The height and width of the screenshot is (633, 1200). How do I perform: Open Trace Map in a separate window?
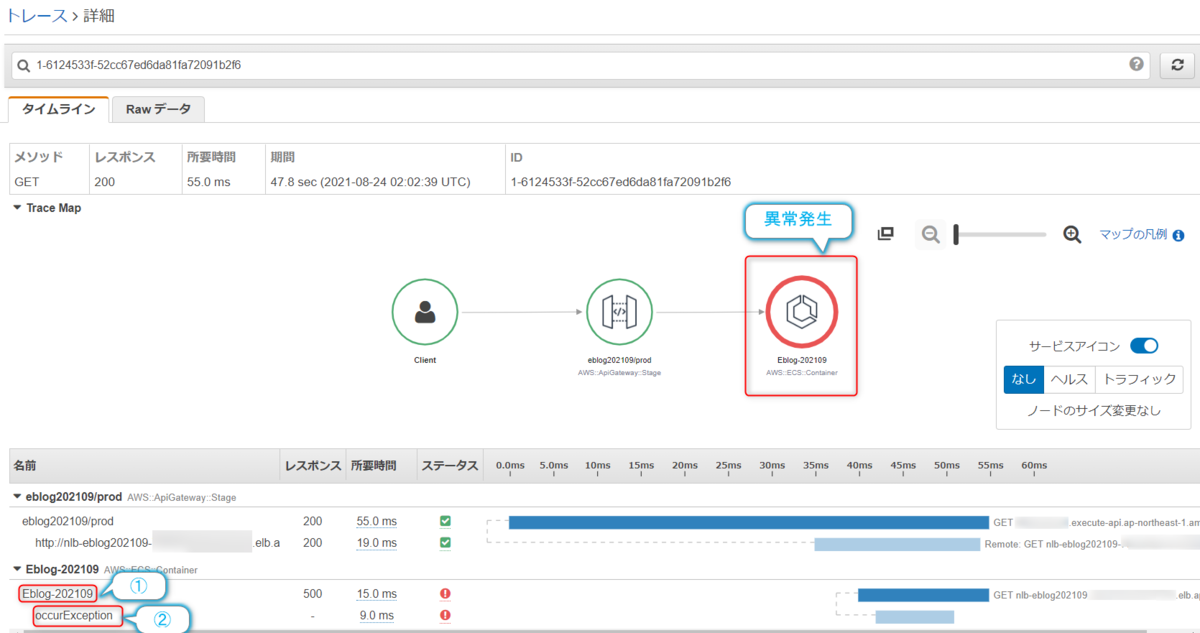click(884, 231)
